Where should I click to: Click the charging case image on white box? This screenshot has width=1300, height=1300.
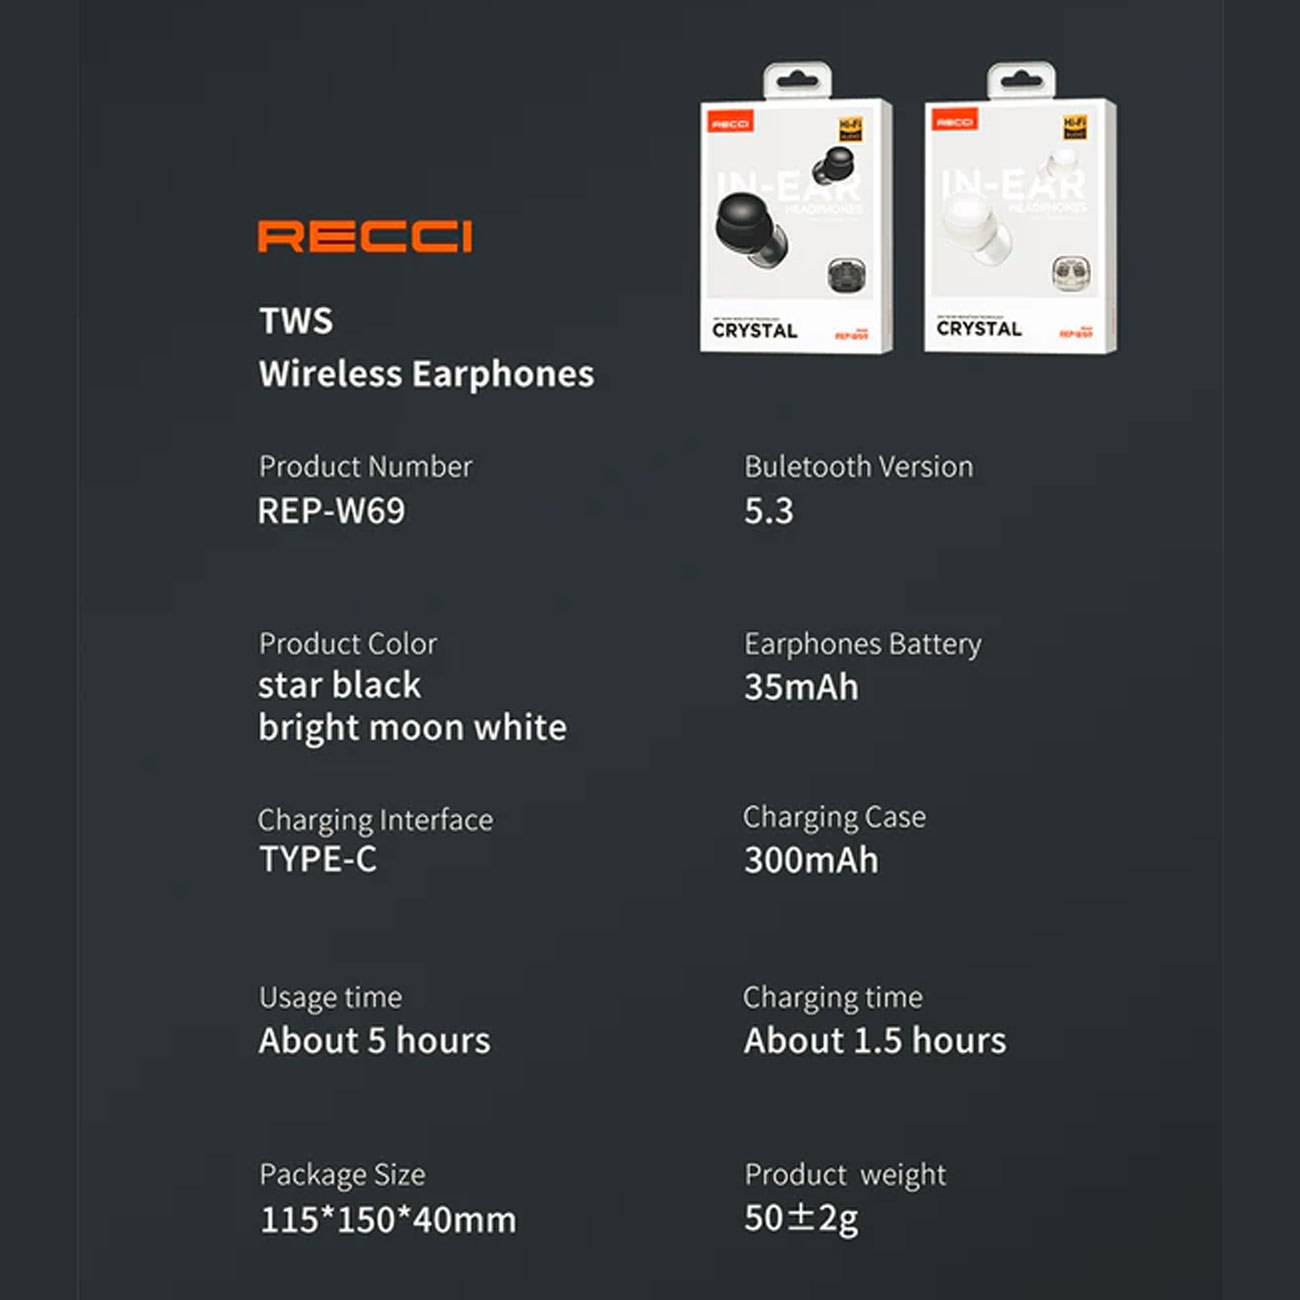point(1071,273)
